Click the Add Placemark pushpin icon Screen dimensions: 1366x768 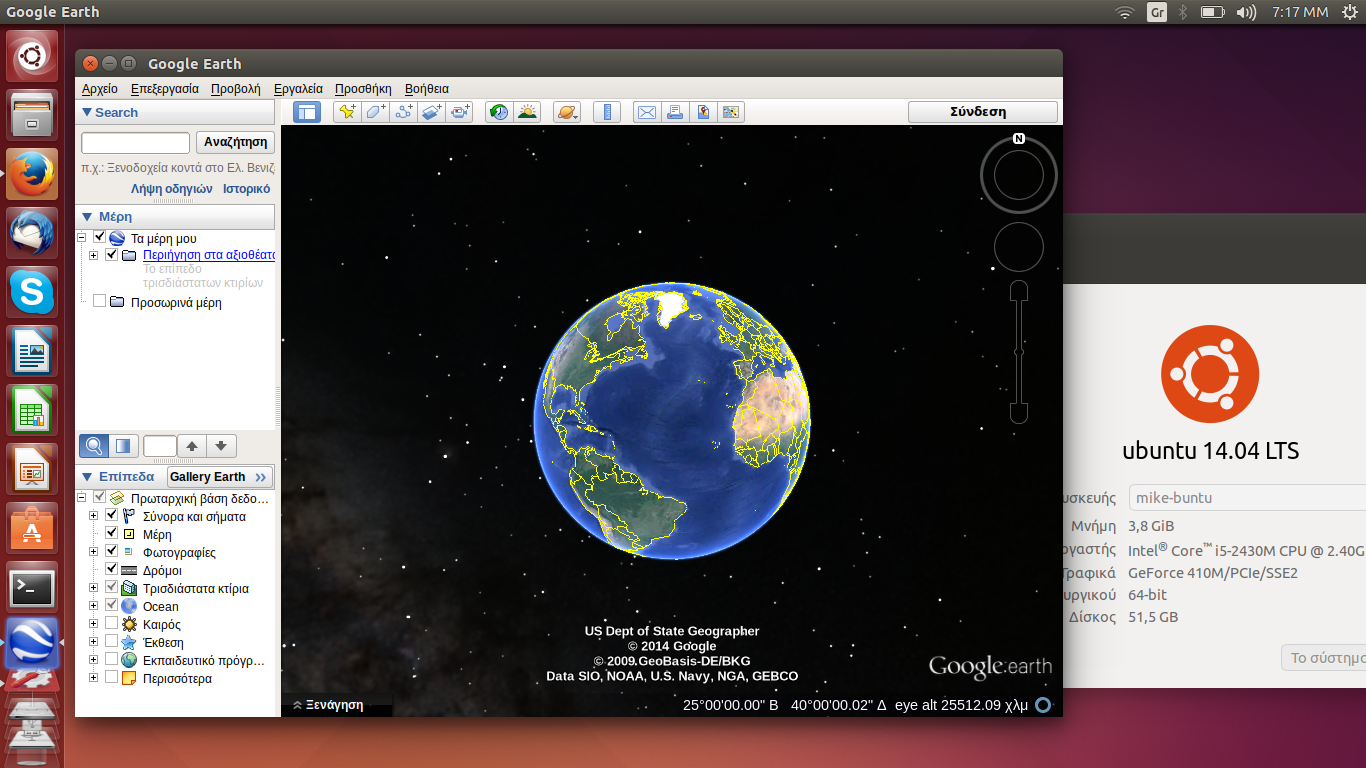(x=346, y=112)
